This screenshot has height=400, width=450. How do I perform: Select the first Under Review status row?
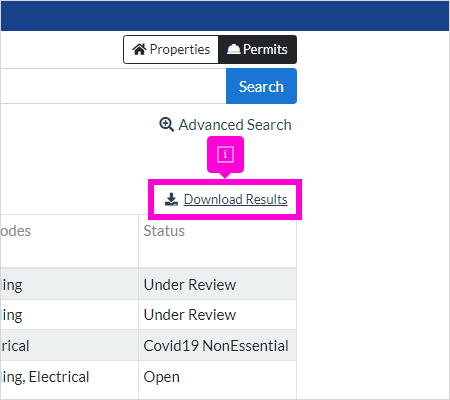(x=217, y=284)
